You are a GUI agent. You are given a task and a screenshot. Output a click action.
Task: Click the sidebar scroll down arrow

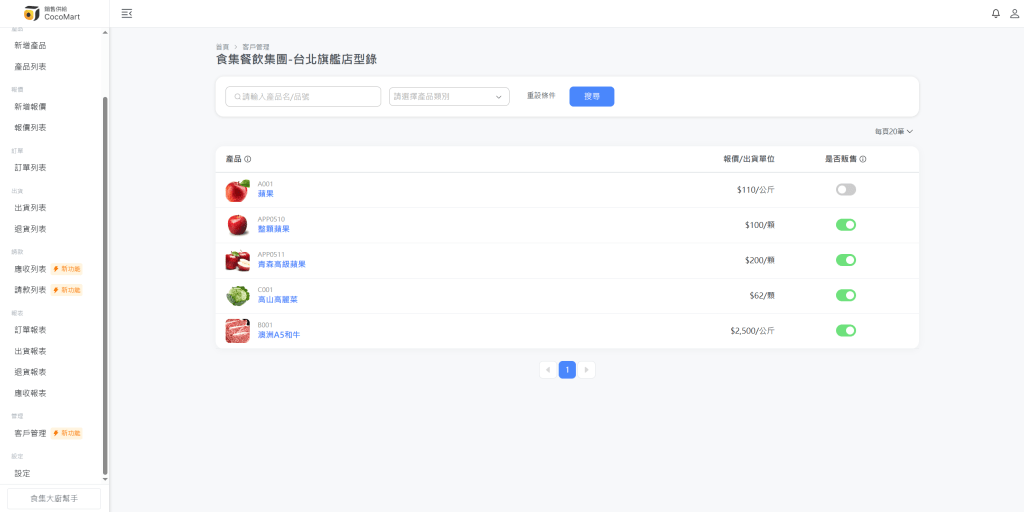[105, 479]
